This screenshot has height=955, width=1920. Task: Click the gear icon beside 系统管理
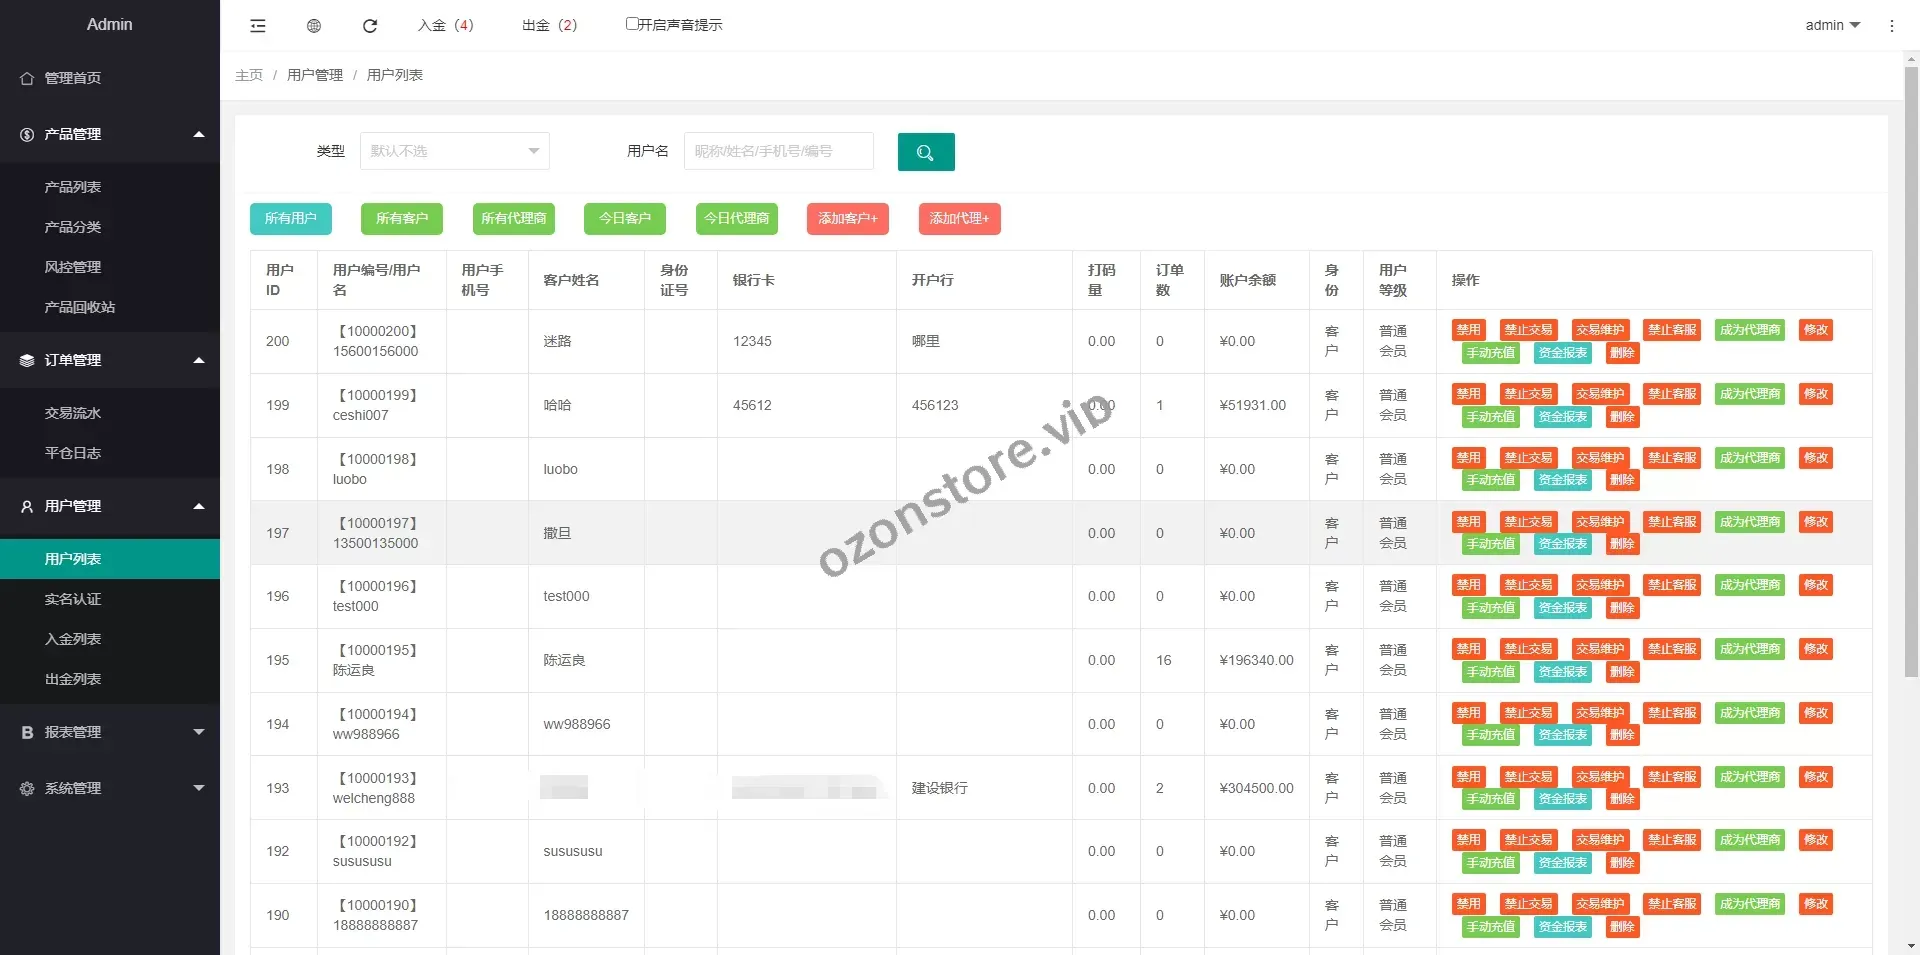point(27,788)
